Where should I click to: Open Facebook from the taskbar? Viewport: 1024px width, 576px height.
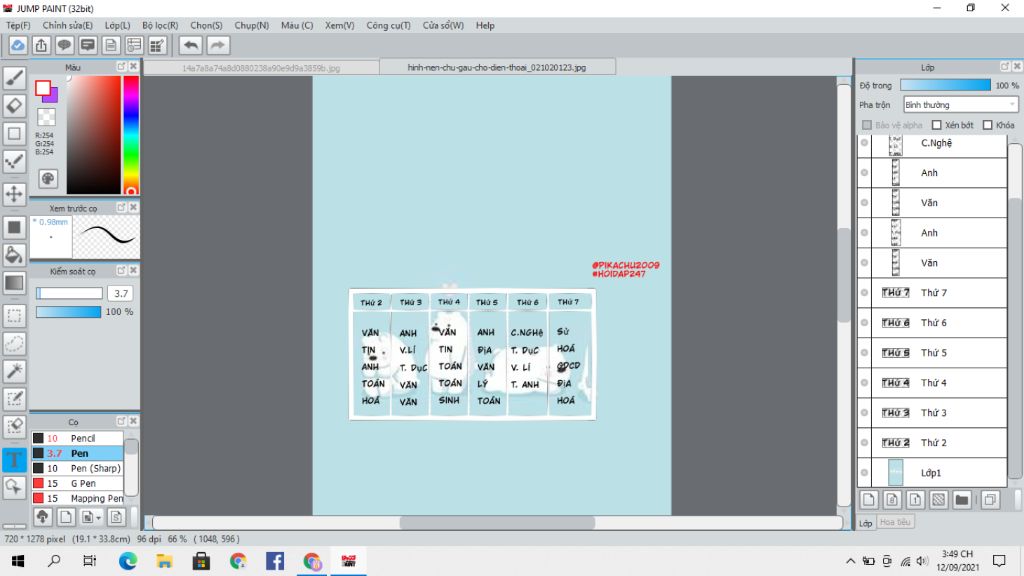(x=275, y=561)
